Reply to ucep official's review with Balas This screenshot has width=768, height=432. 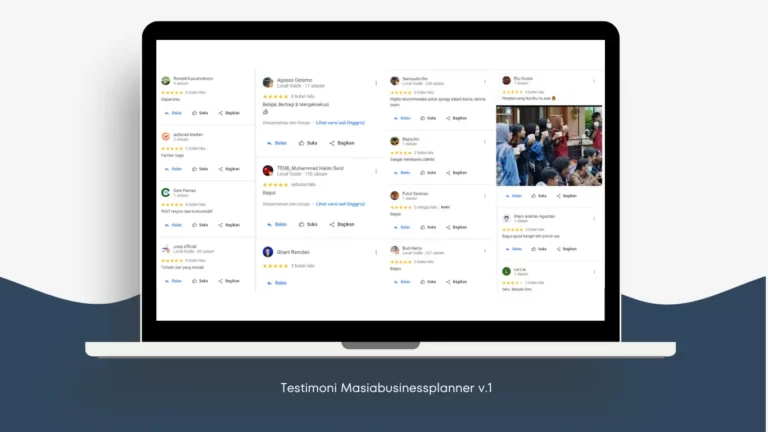[173, 281]
